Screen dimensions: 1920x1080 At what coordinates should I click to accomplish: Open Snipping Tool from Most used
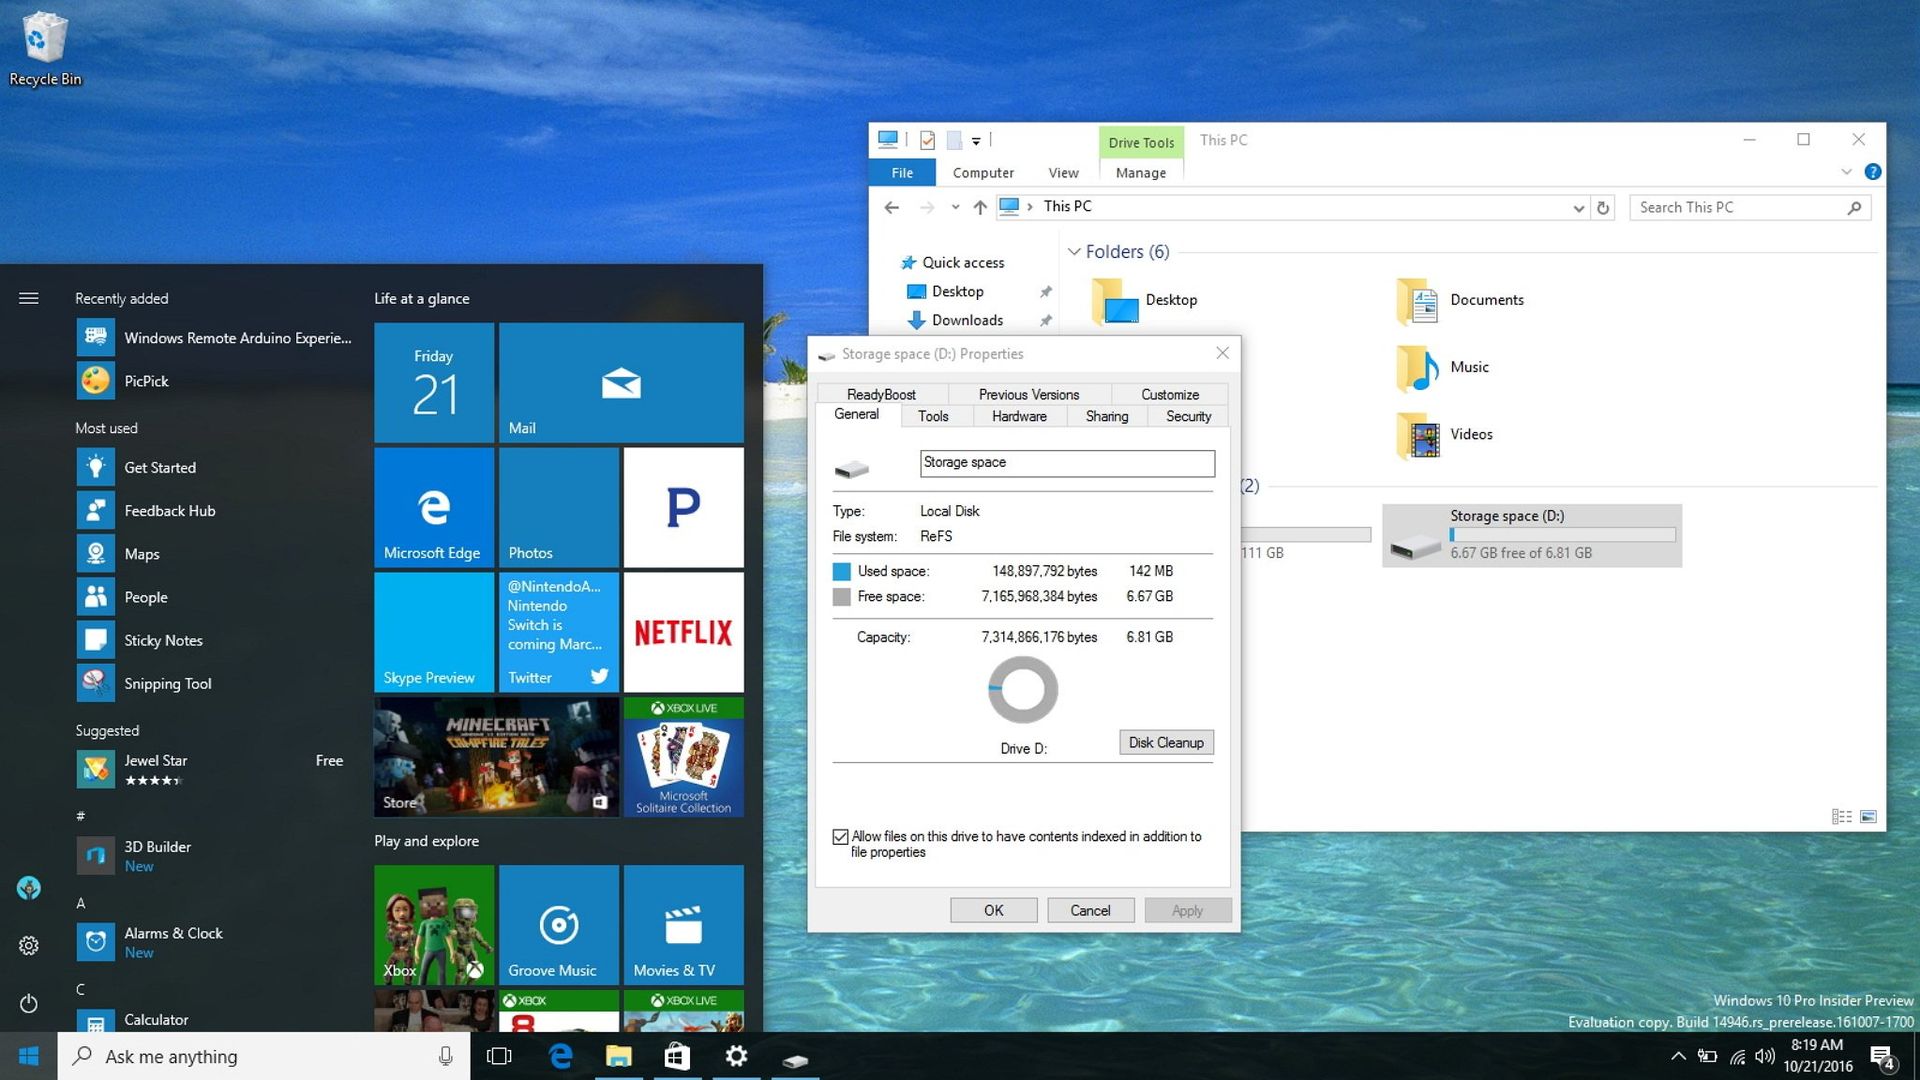(167, 684)
